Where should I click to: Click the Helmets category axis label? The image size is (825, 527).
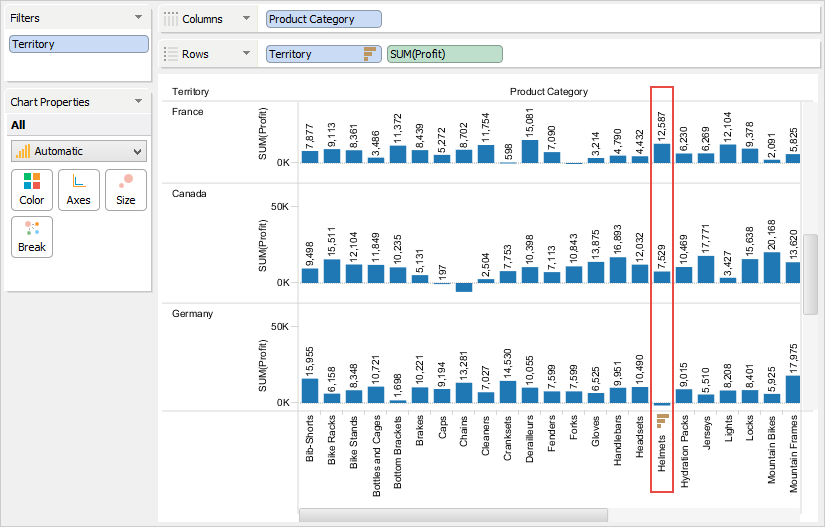pyautogui.click(x=661, y=466)
